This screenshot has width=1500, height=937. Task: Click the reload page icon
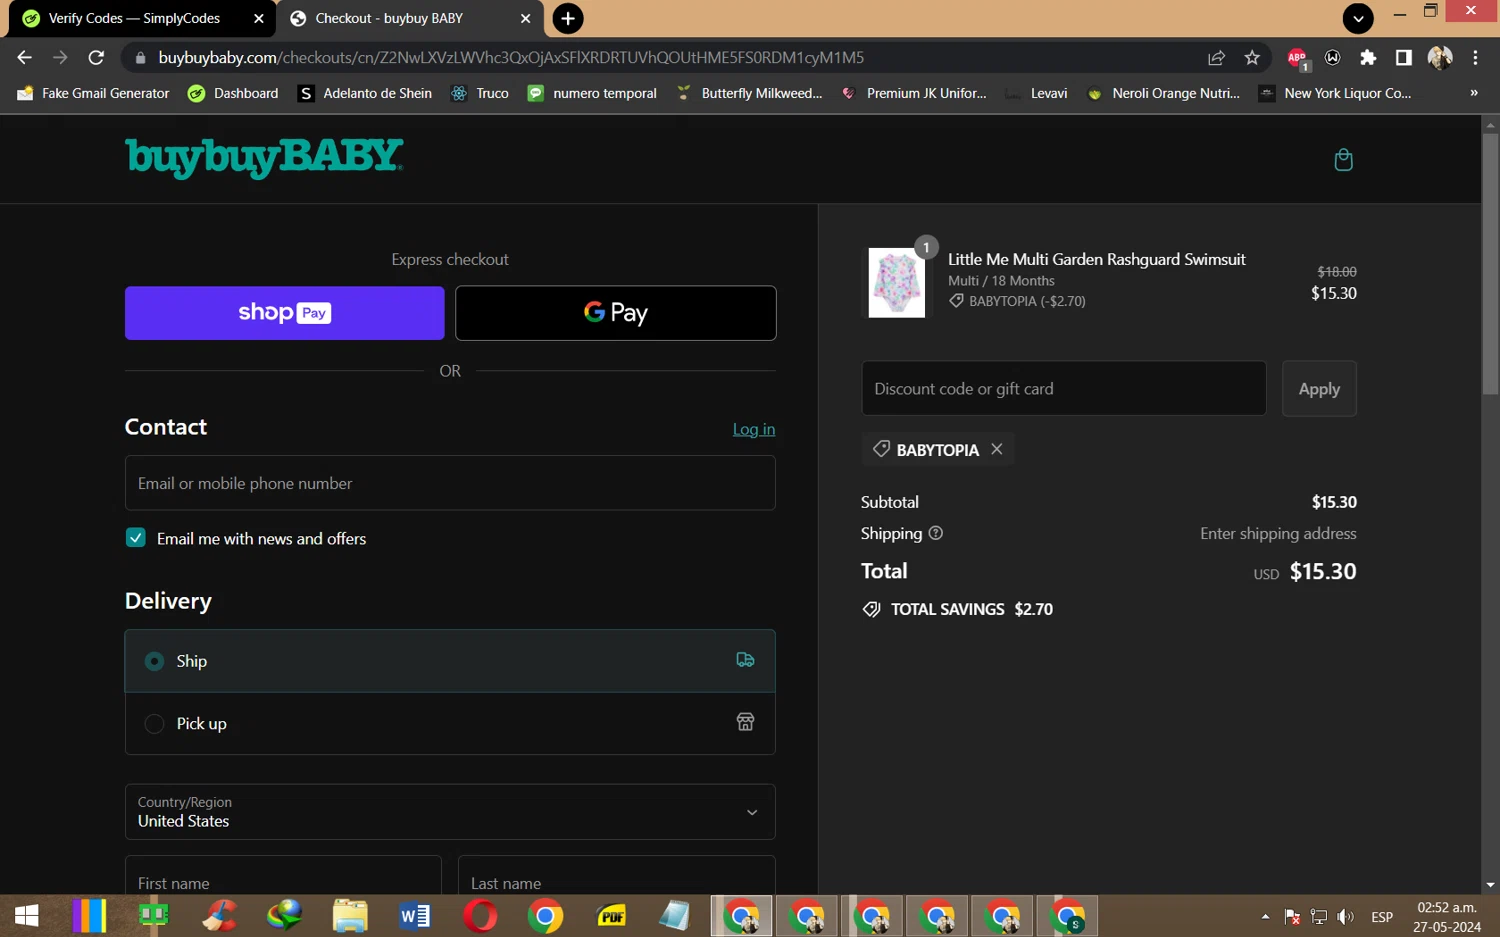tap(96, 58)
